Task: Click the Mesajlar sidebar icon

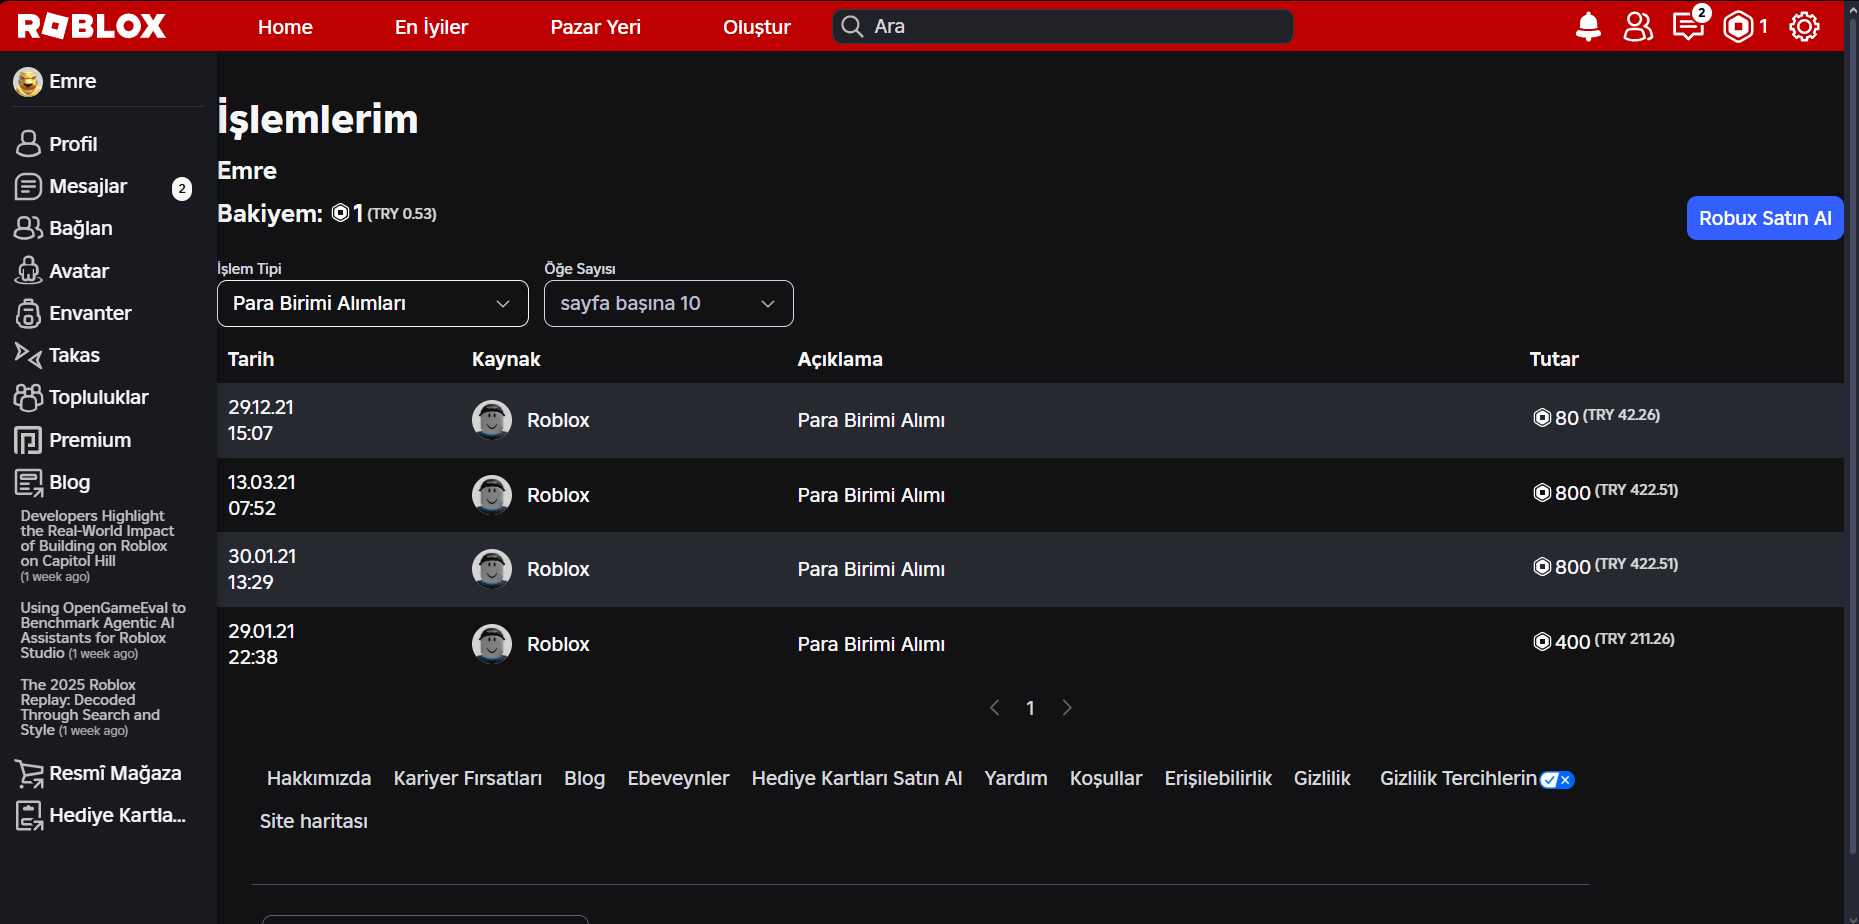Action: [x=28, y=187]
